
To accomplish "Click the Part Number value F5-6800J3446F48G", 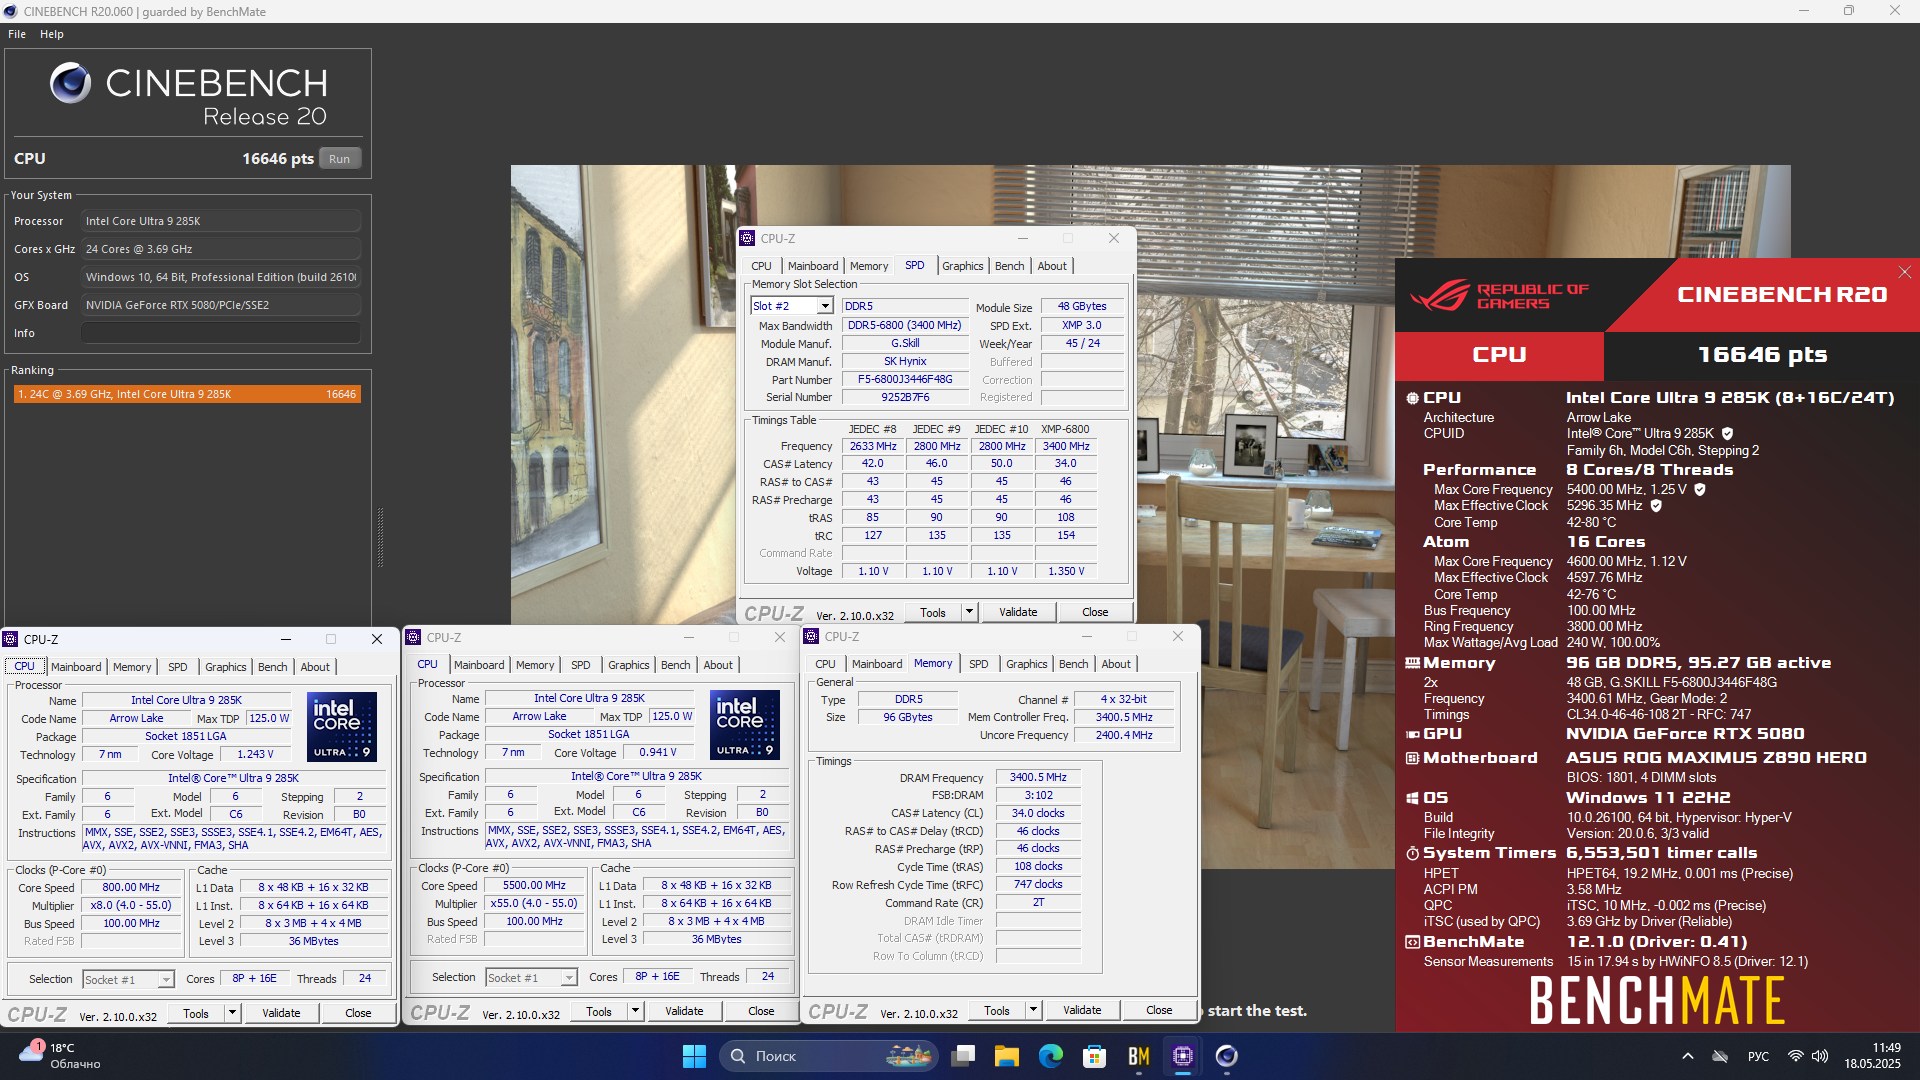I will pyautogui.click(x=905, y=380).
